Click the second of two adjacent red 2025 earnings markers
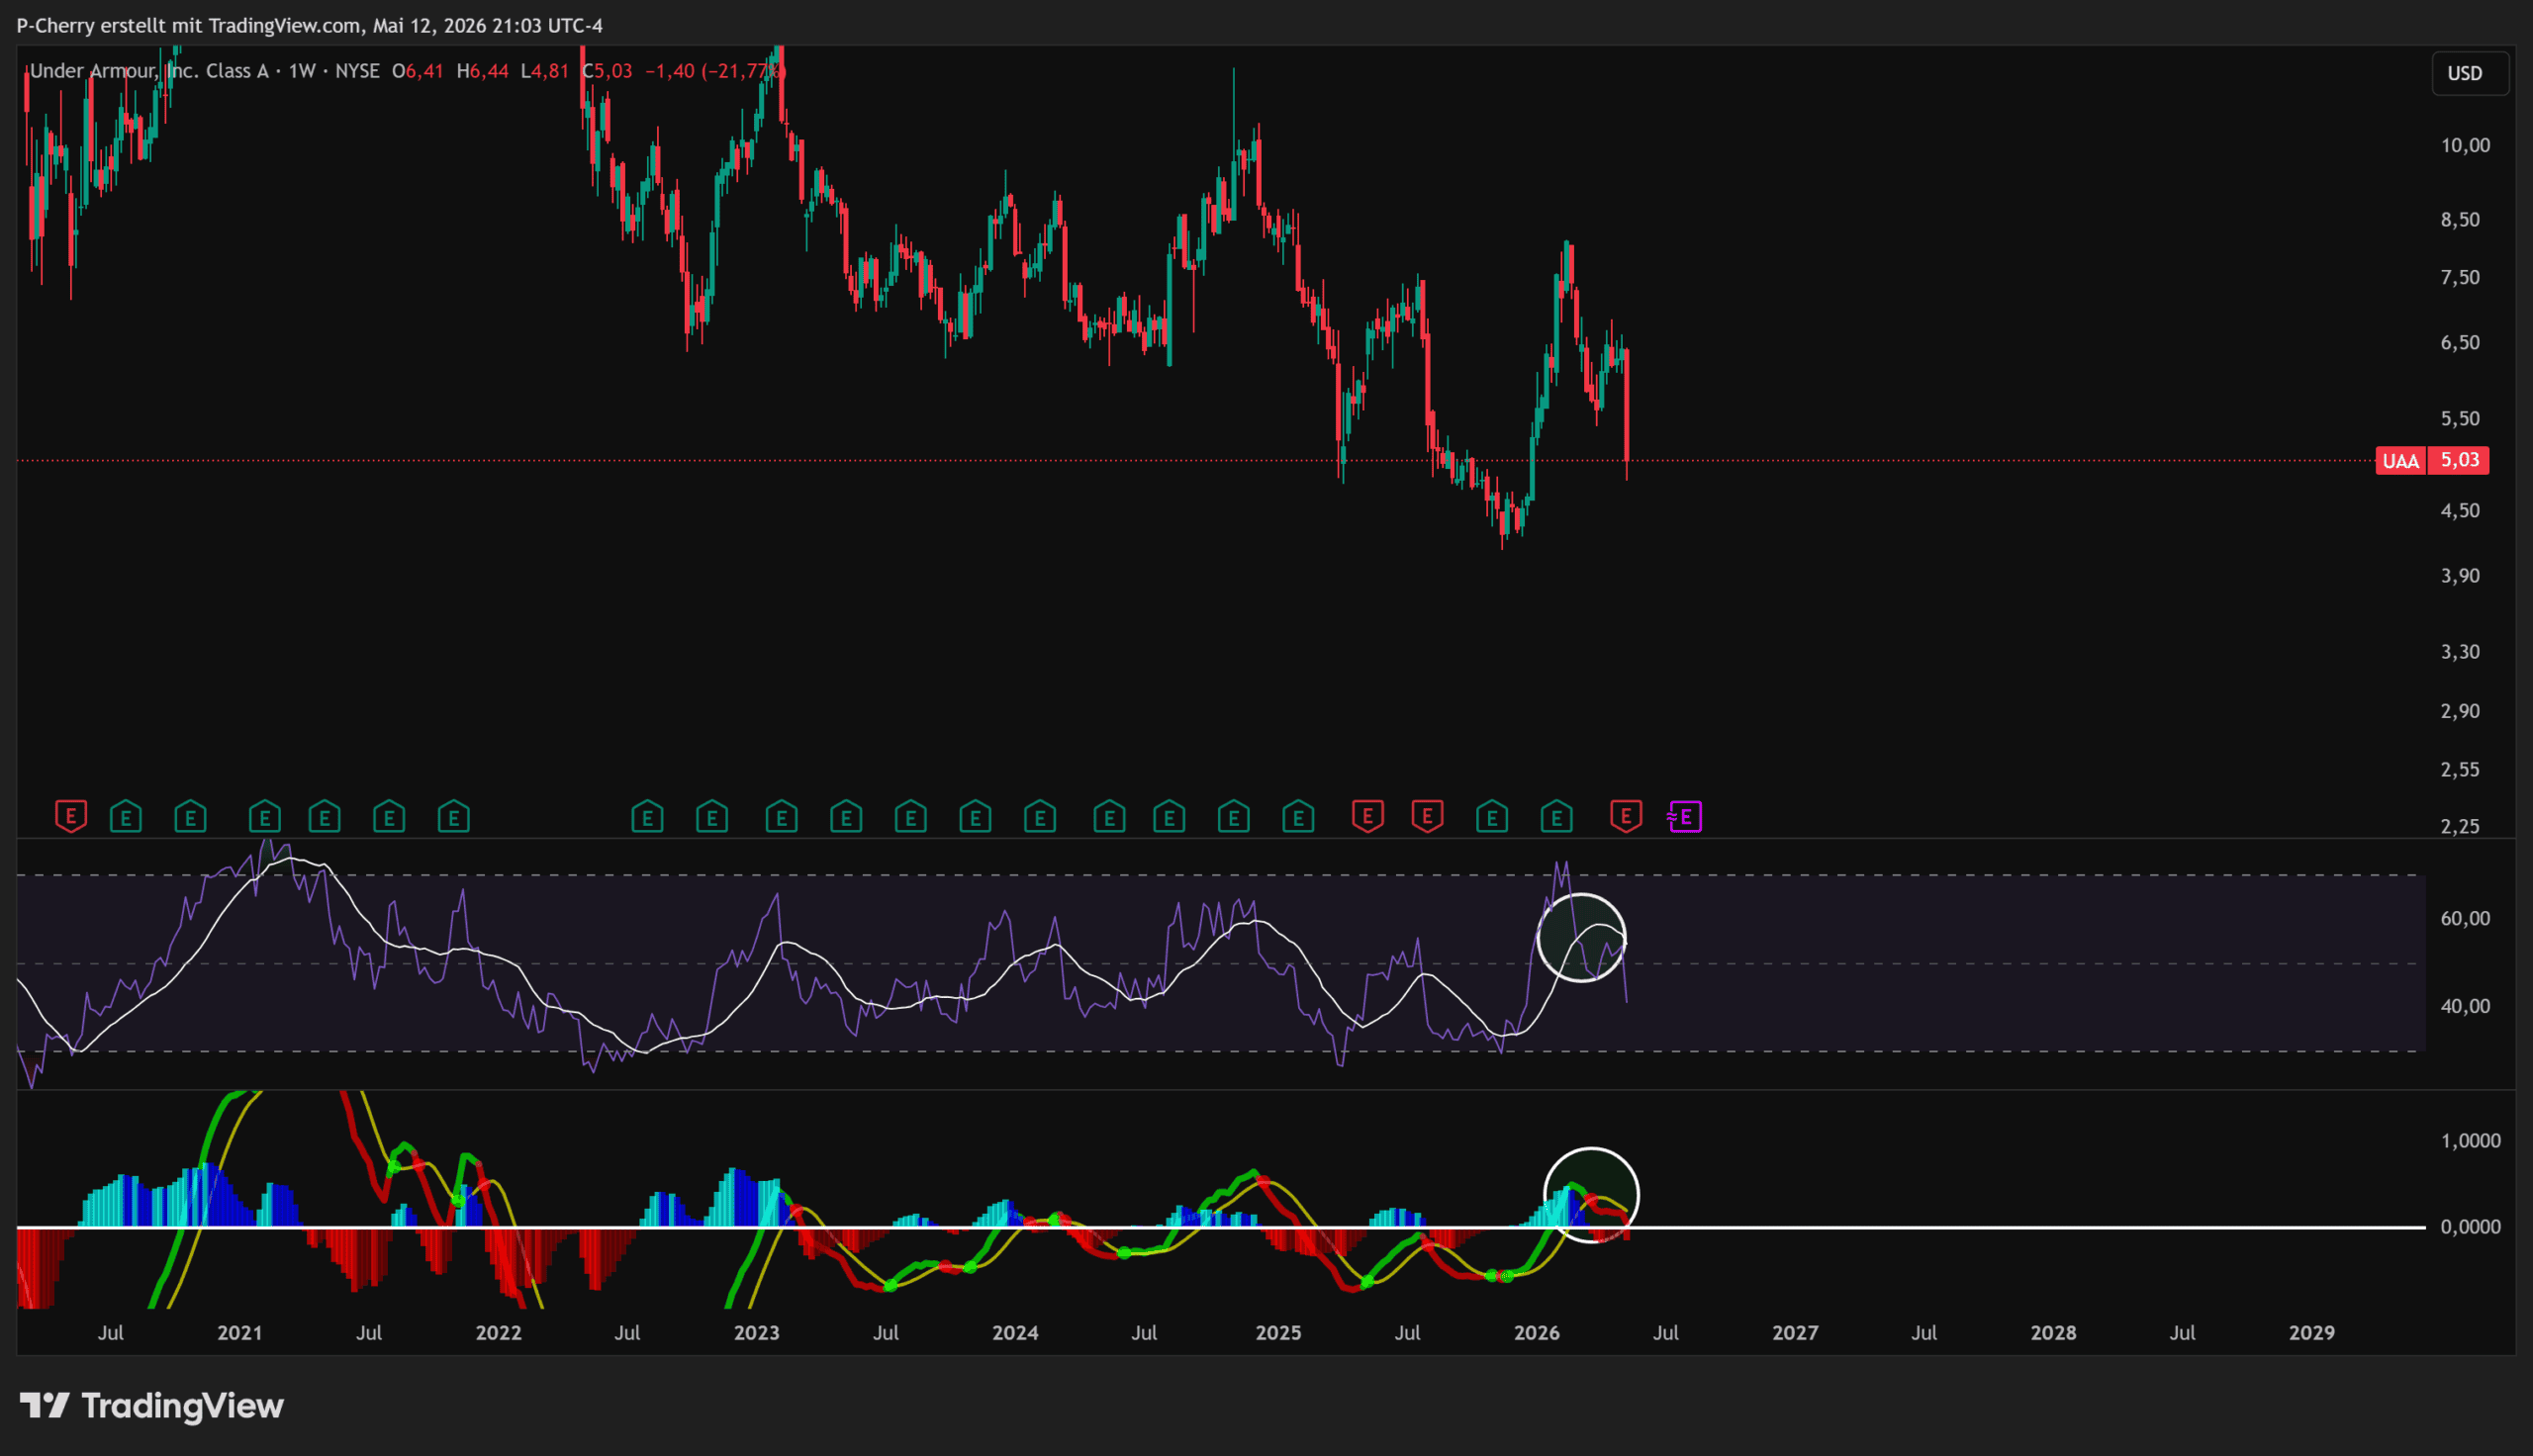 (x=1427, y=816)
